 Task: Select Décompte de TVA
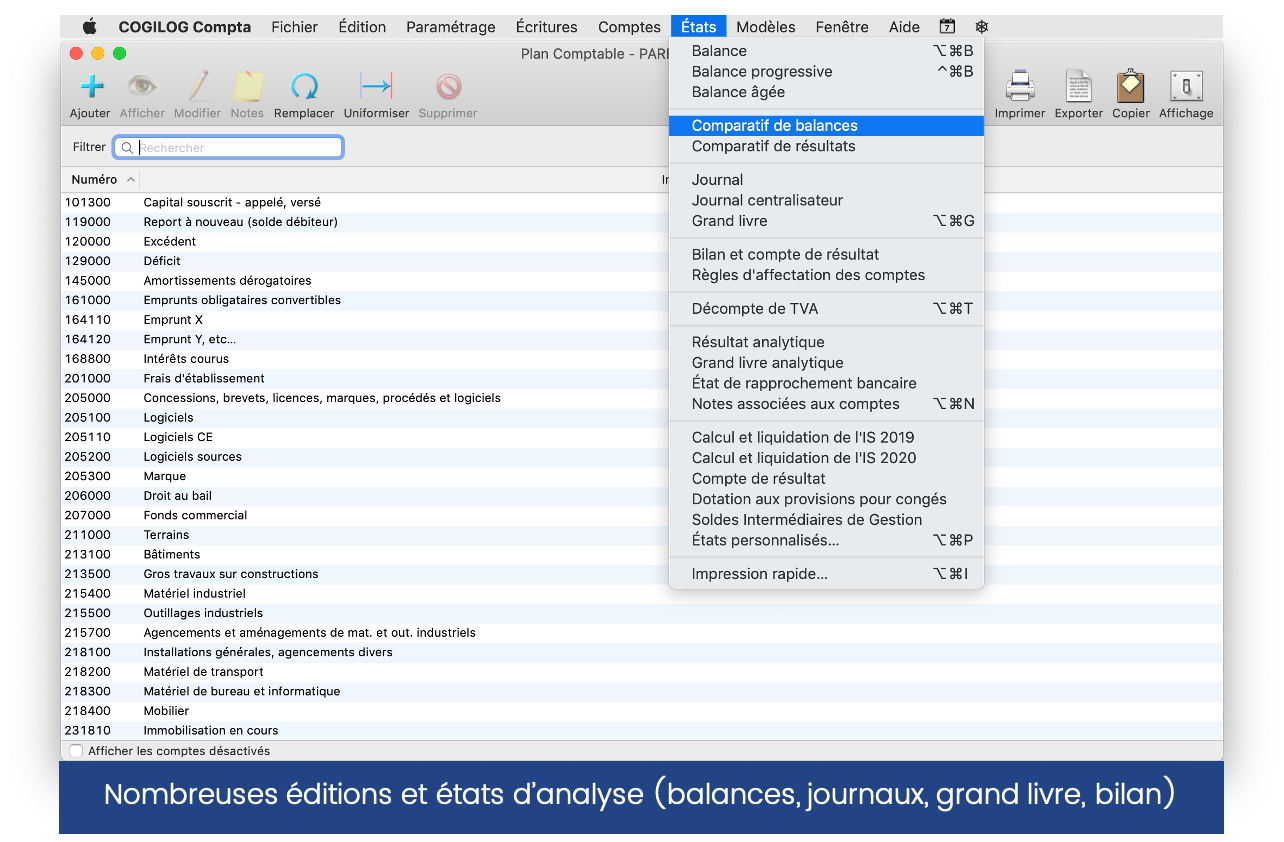(826, 309)
